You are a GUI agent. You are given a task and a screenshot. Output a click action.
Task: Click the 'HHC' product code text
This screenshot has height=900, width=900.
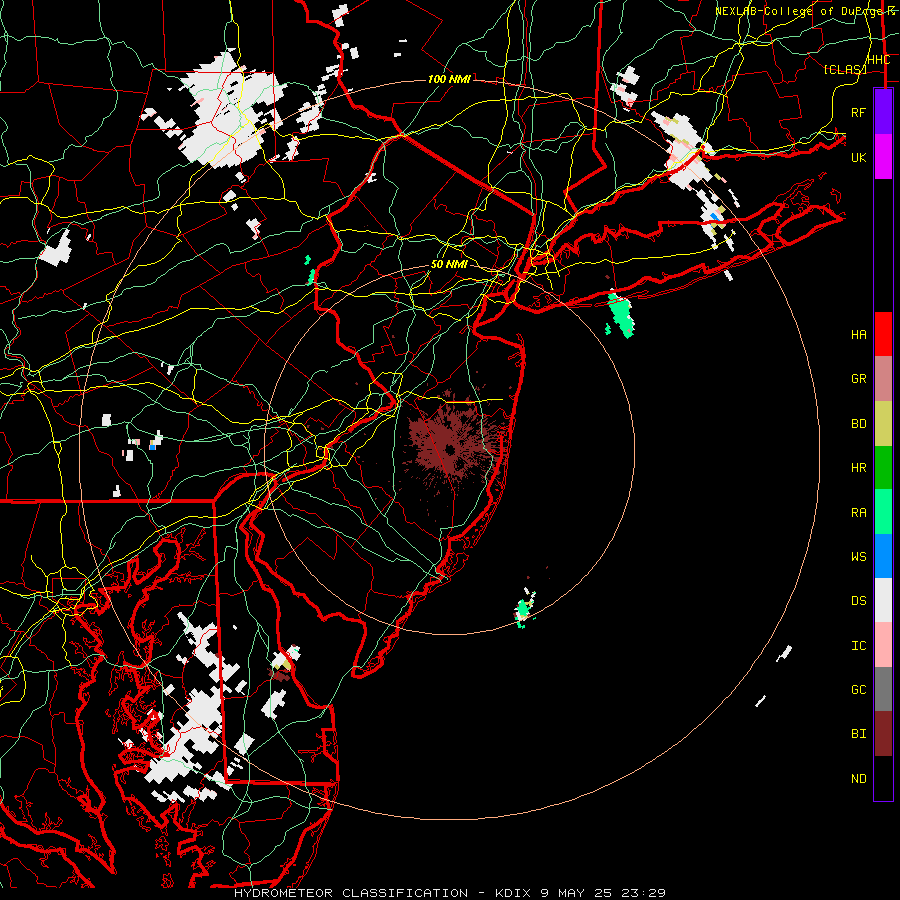pos(878,60)
